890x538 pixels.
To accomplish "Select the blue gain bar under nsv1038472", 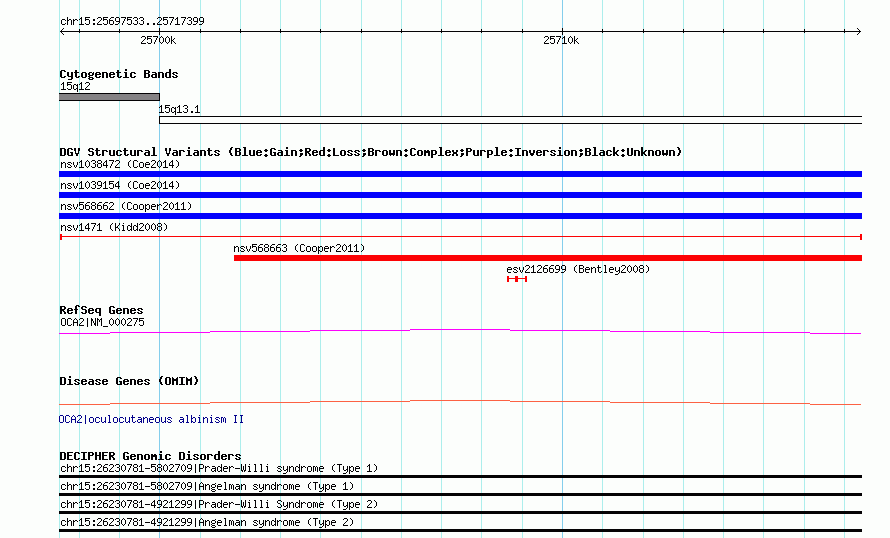I will coord(461,174).
